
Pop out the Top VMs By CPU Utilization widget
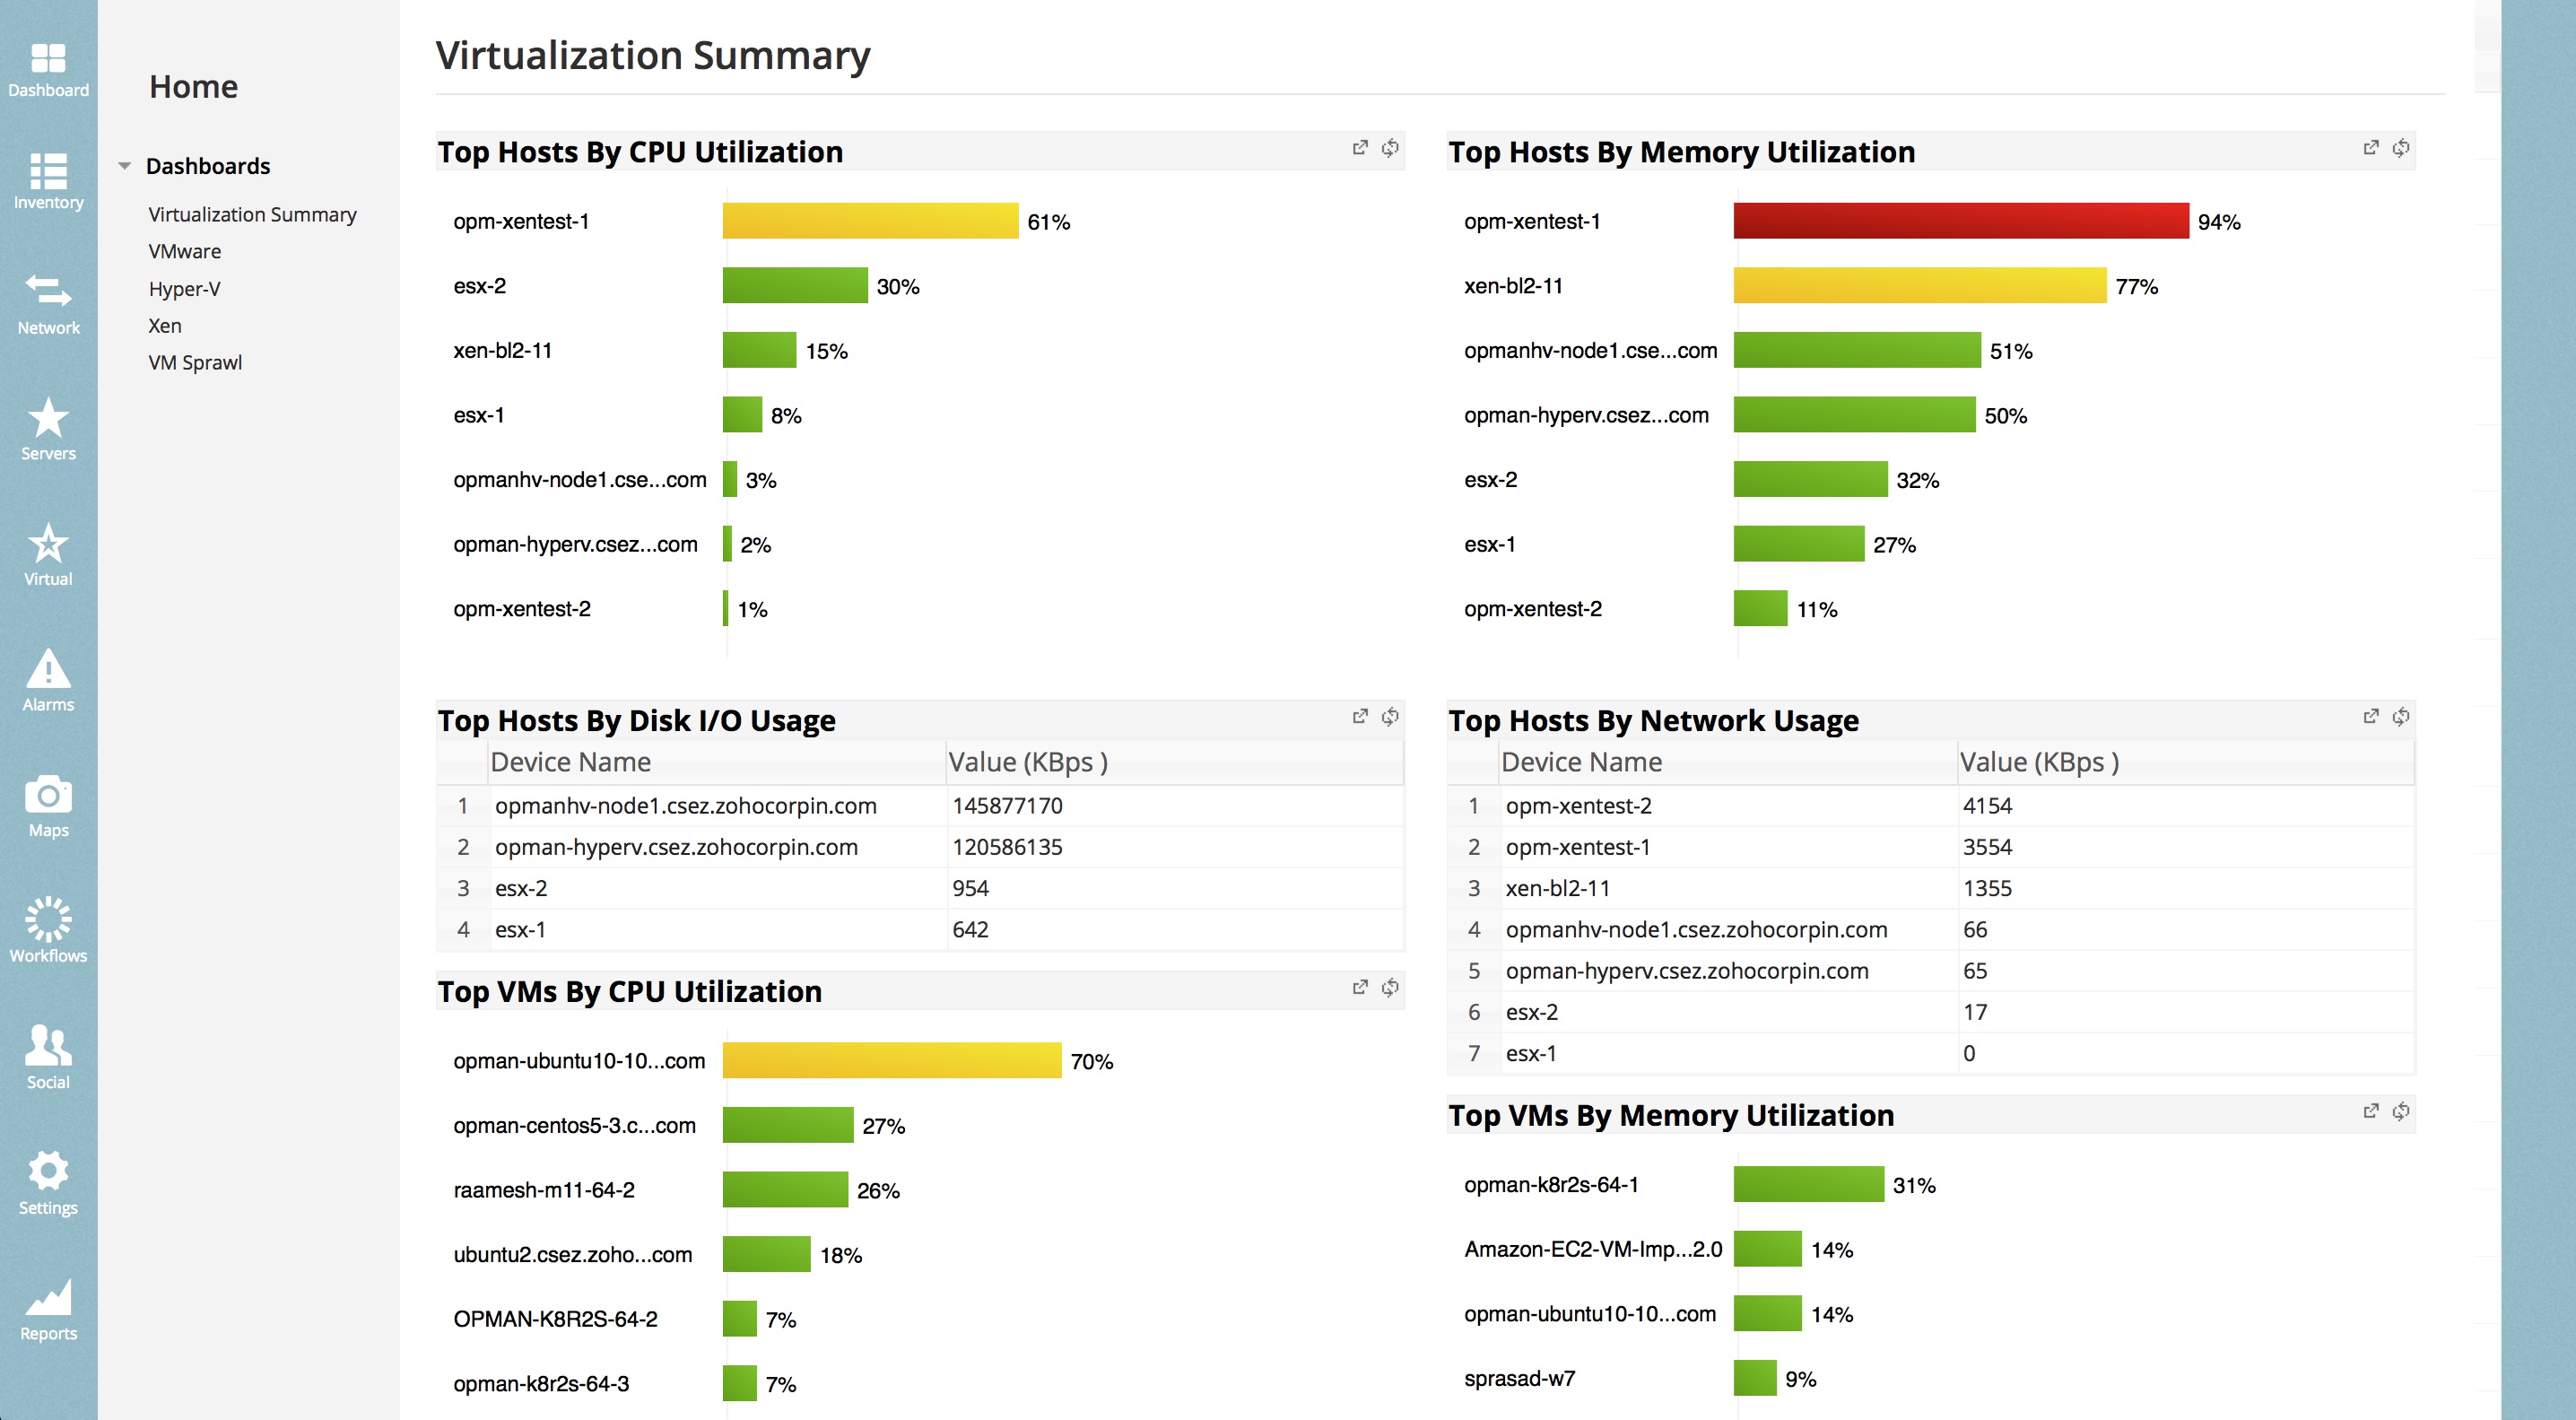tap(1360, 987)
